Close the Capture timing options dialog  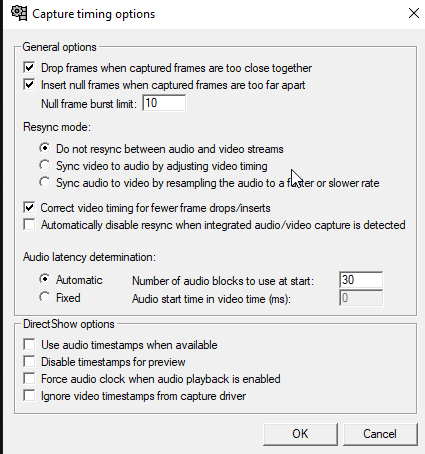click(414, 13)
